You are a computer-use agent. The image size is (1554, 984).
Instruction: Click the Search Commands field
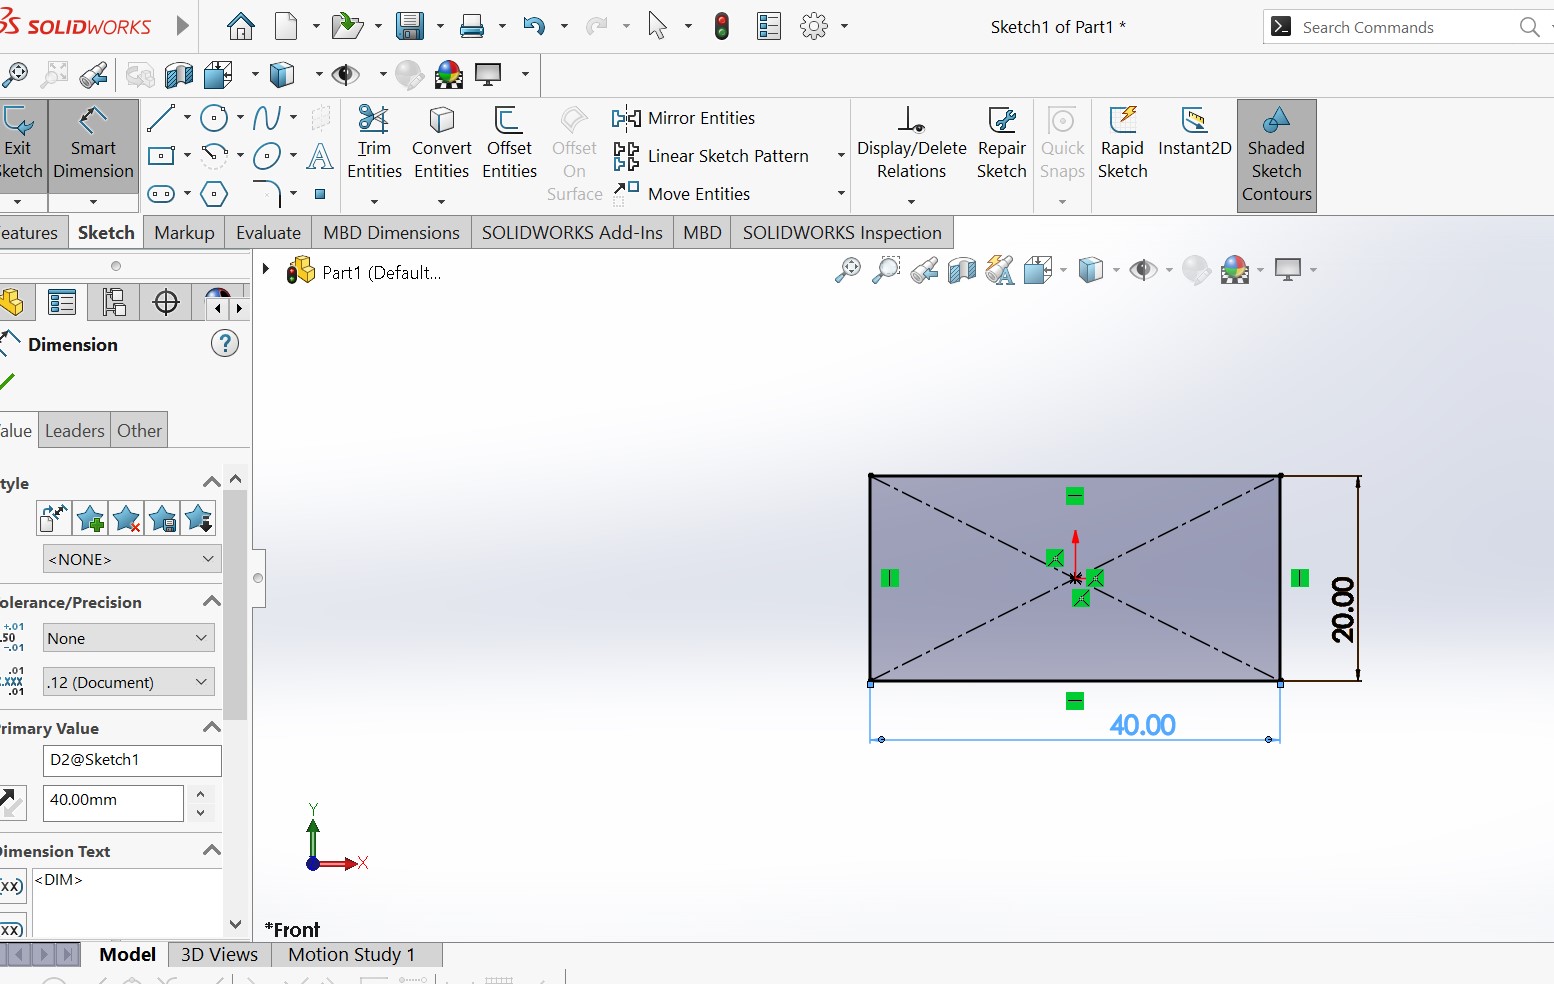click(1409, 28)
